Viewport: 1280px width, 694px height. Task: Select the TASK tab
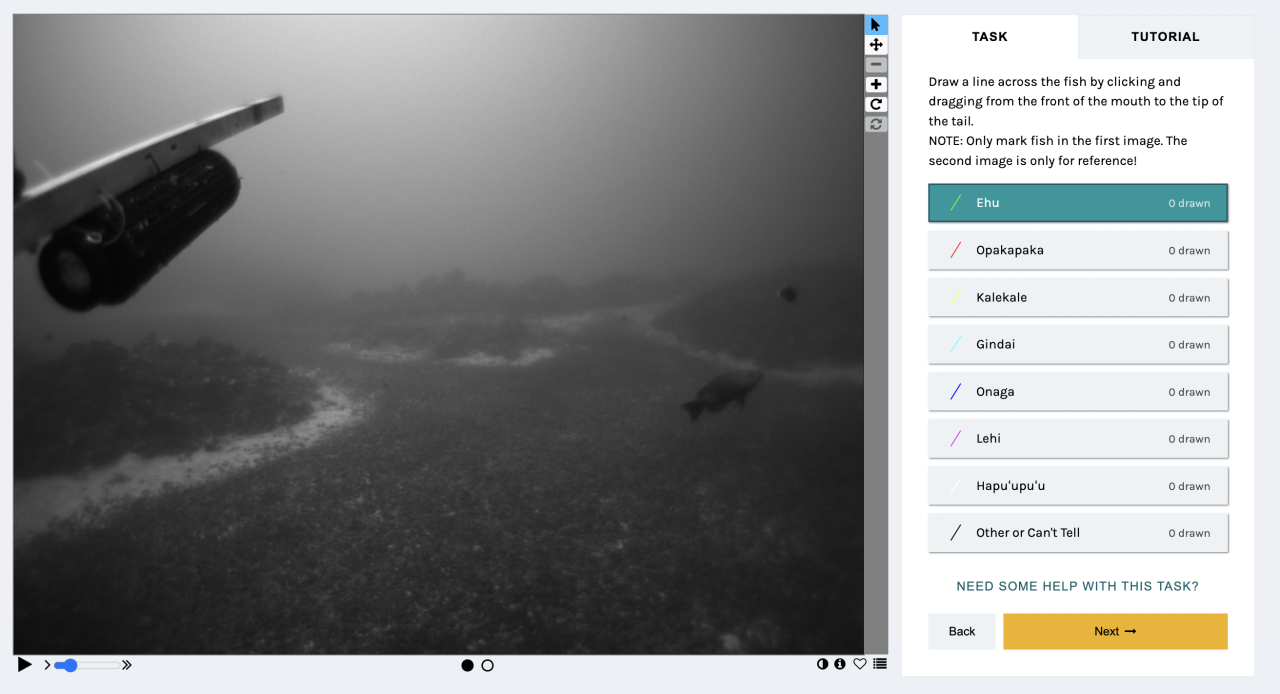(990, 37)
